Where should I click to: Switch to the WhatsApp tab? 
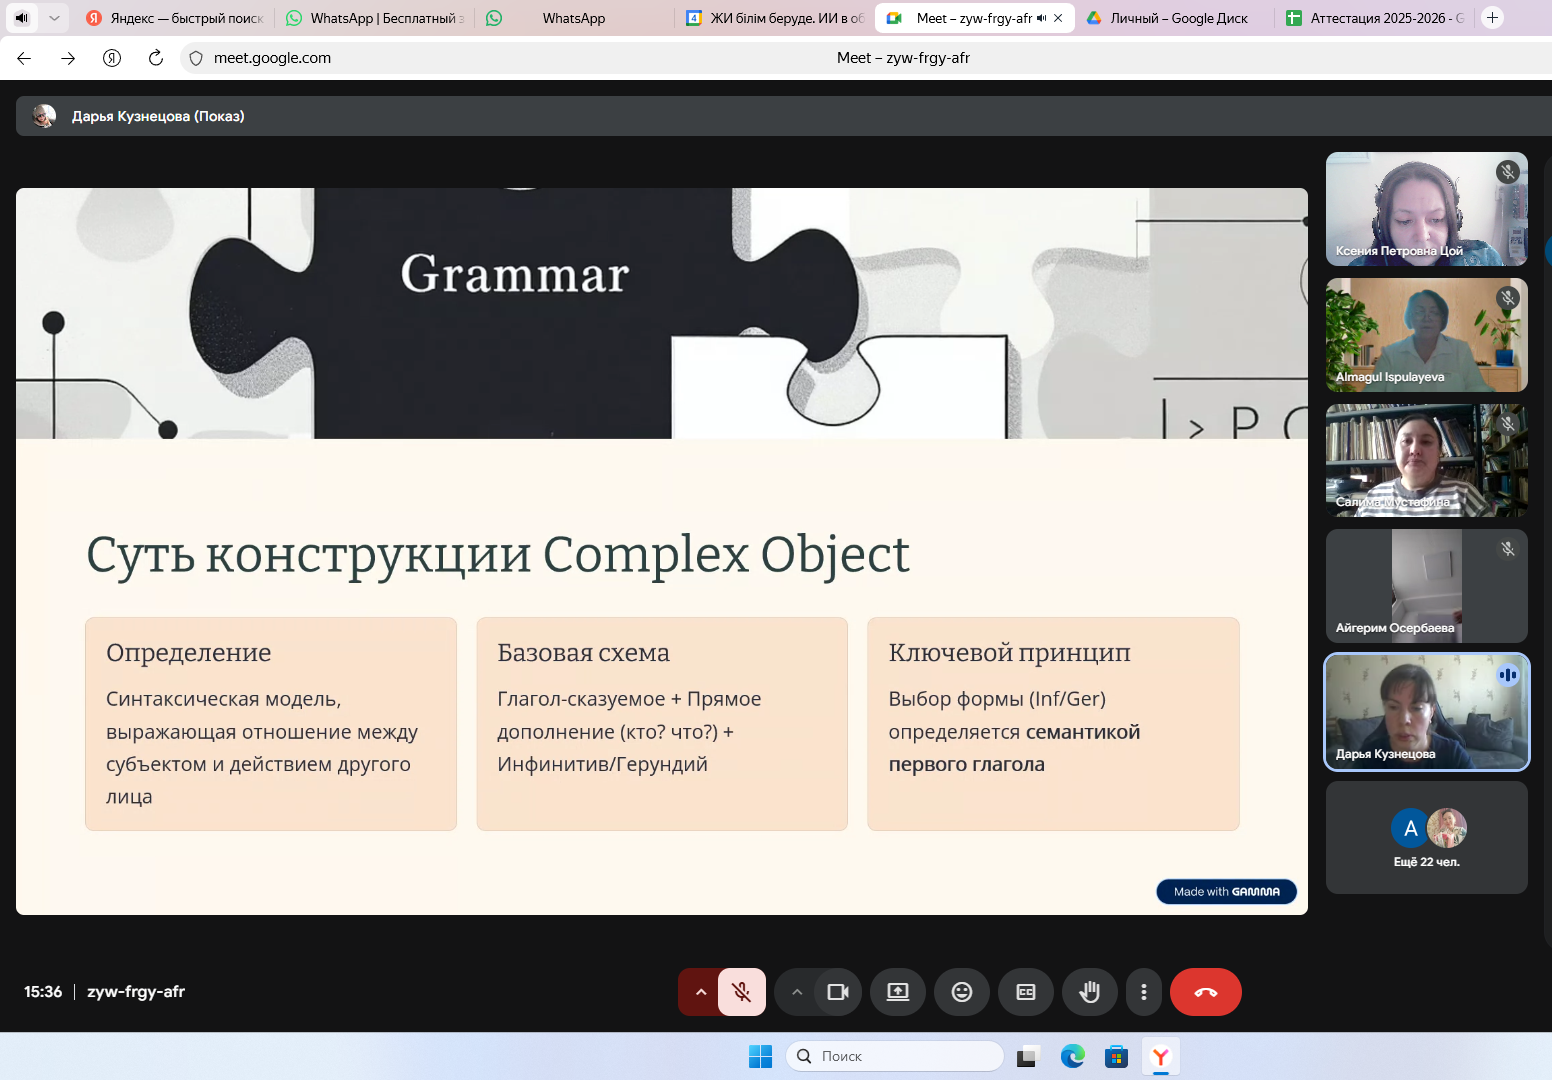click(573, 18)
